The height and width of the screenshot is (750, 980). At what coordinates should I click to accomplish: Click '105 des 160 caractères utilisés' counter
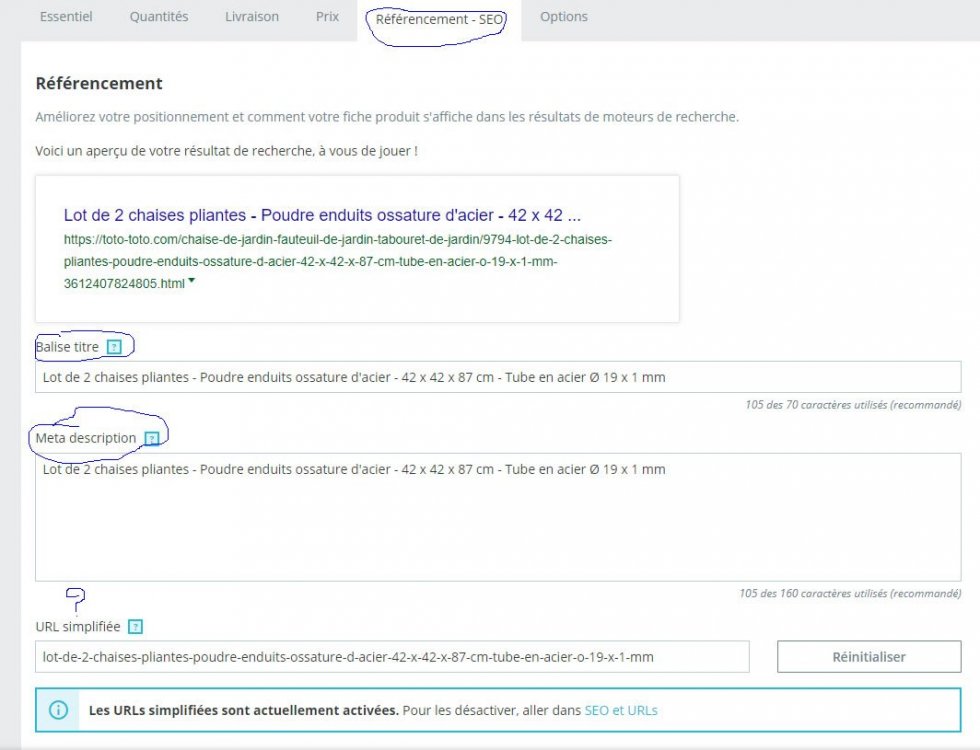click(x=850, y=593)
